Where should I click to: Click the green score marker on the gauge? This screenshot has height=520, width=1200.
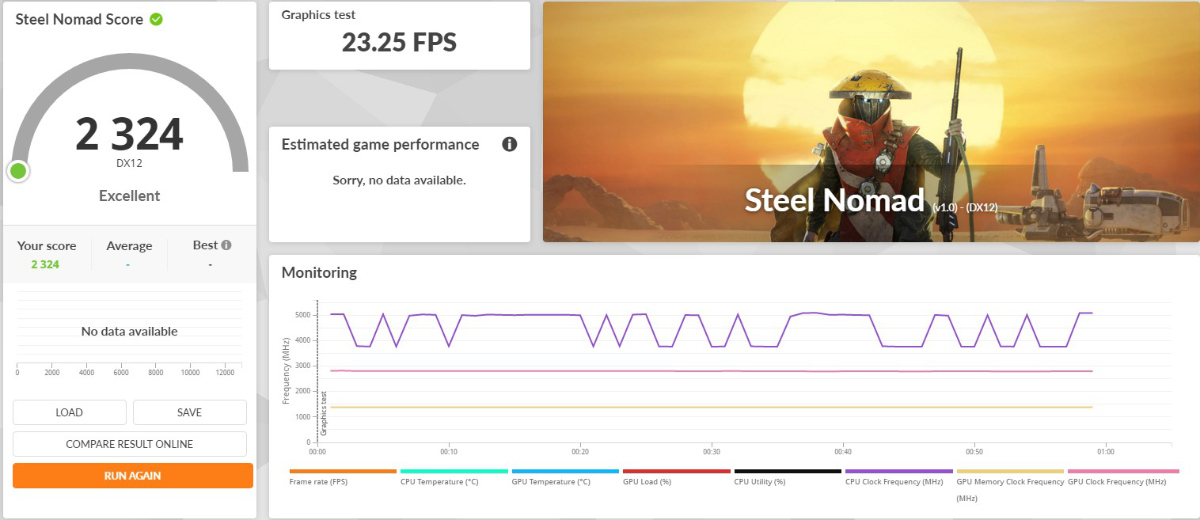(x=17, y=171)
